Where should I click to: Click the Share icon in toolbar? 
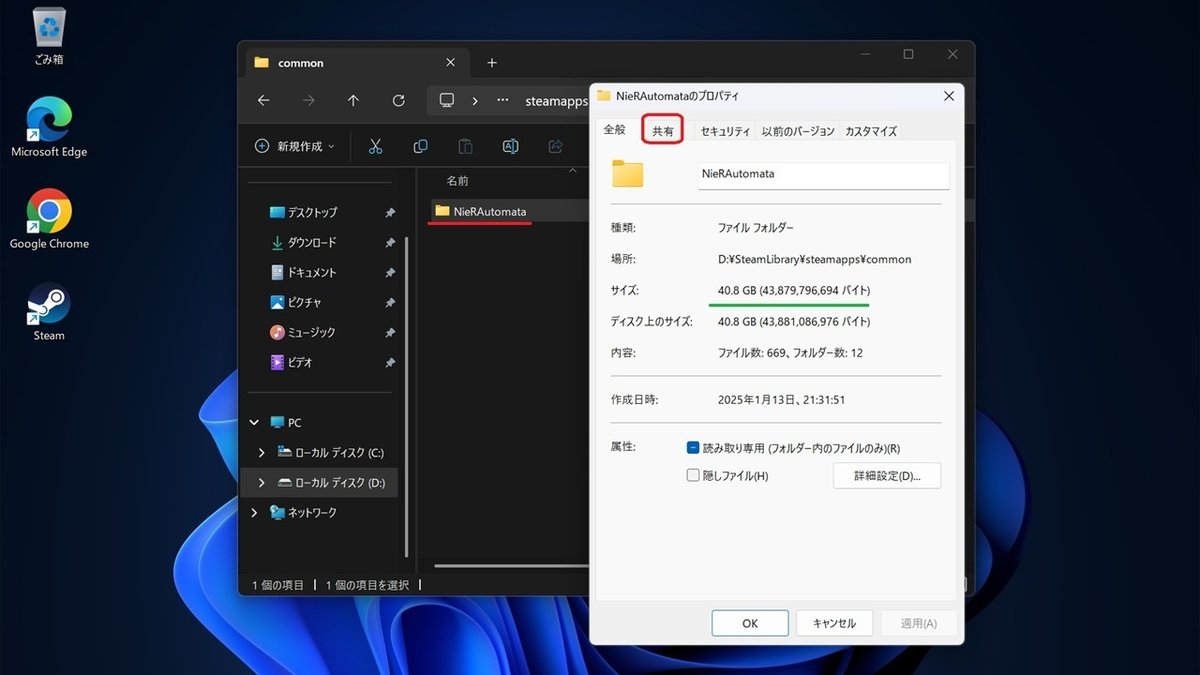[x=555, y=146]
